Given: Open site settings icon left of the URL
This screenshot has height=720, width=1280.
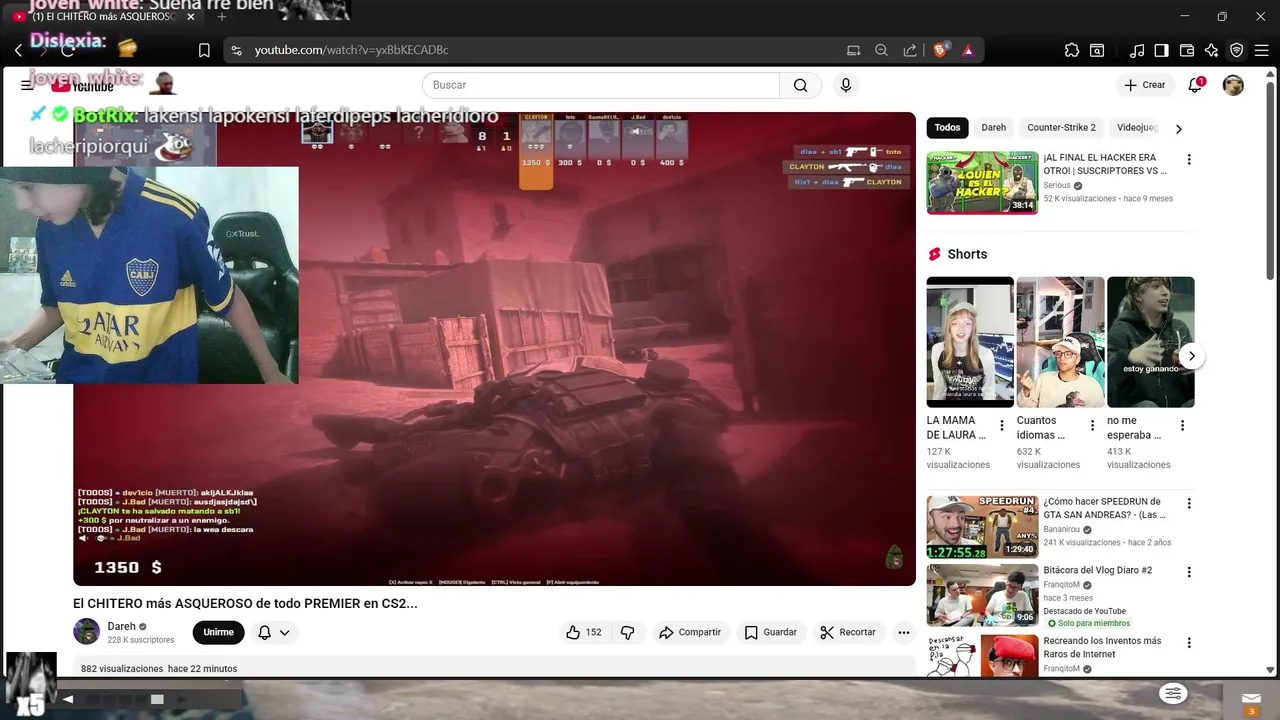Looking at the screenshot, I should [x=236, y=50].
